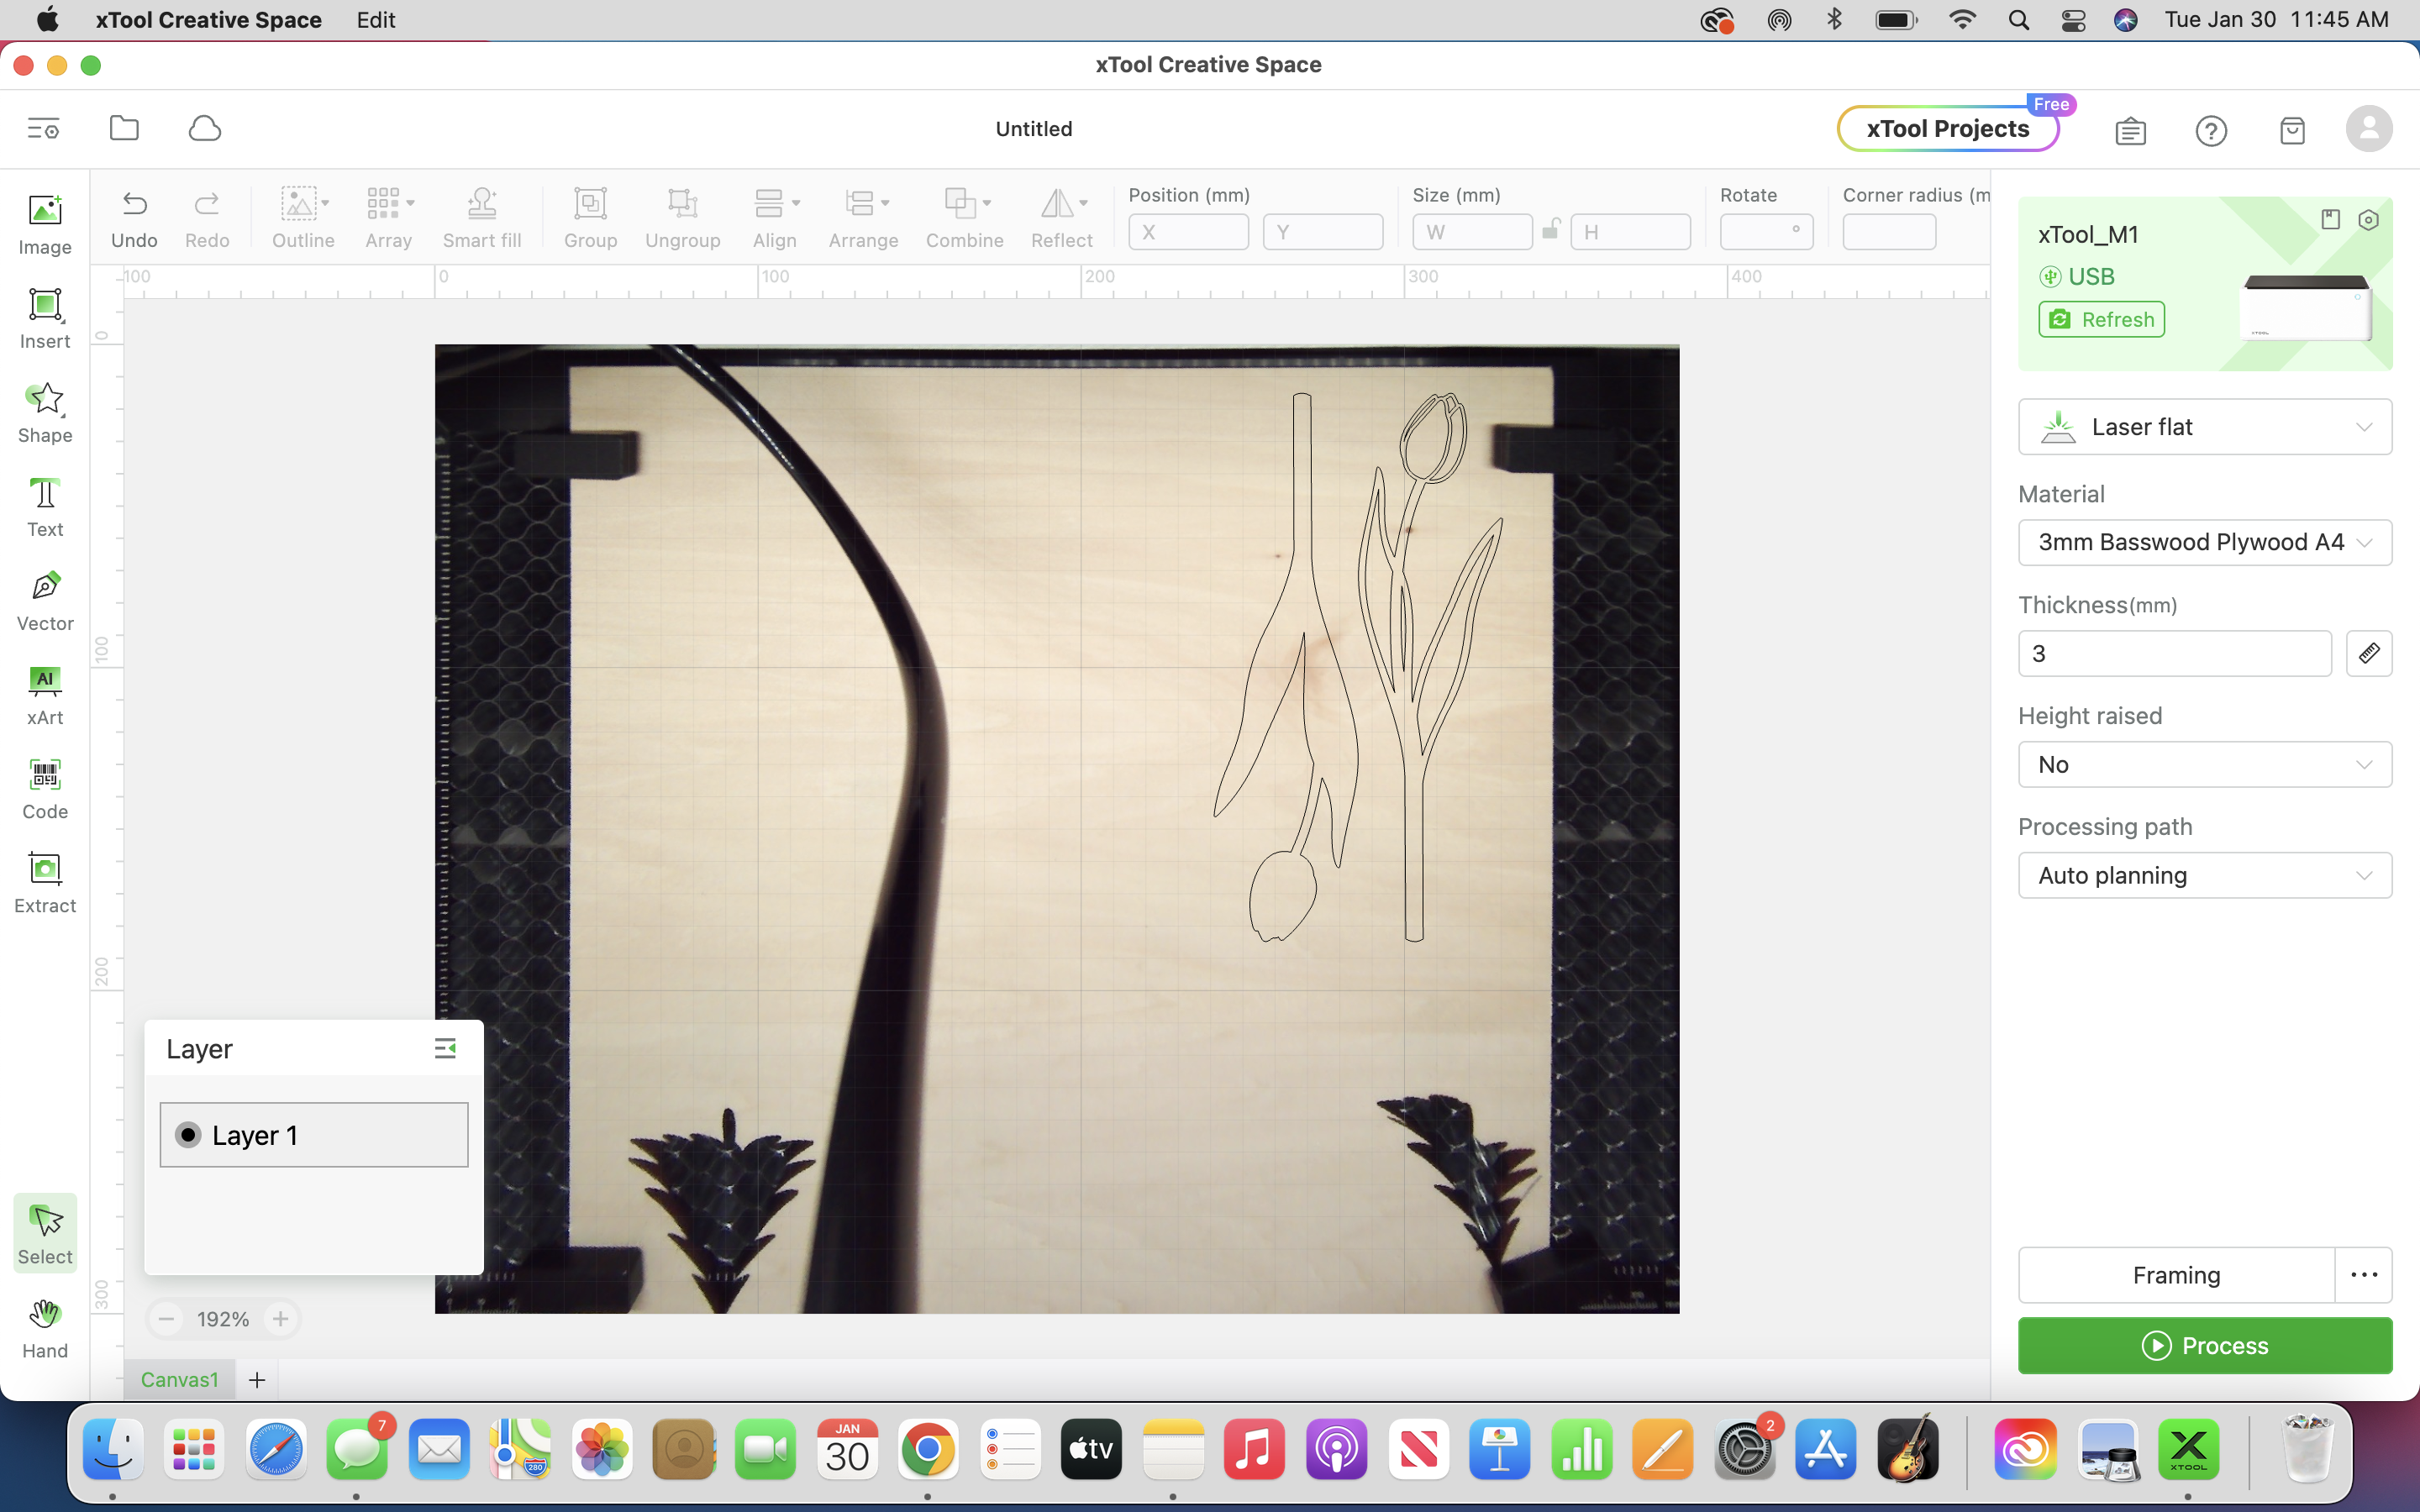Collapse the Layer panel
The width and height of the screenshot is (2420, 1512).
(x=445, y=1048)
